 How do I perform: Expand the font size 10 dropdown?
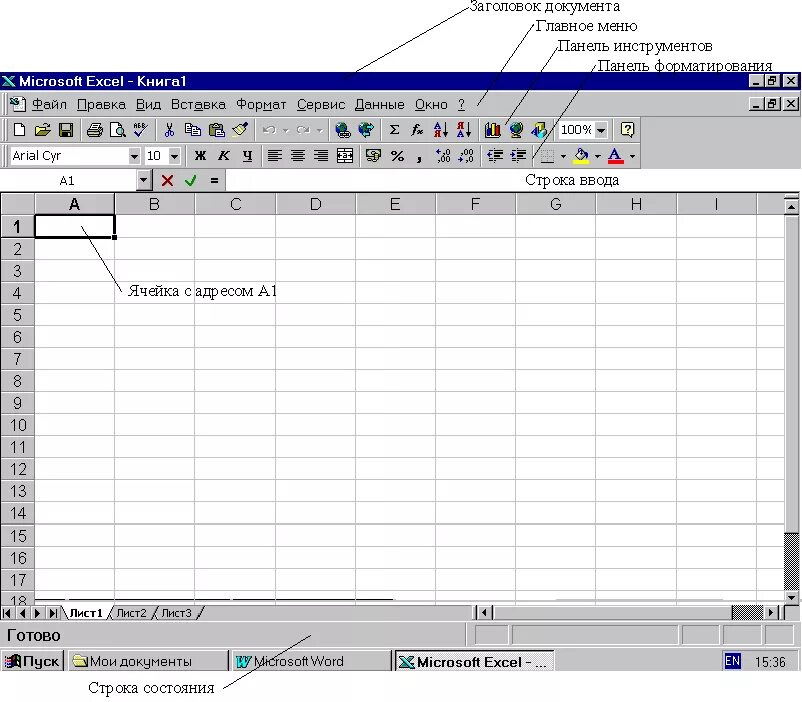pyautogui.click(x=174, y=156)
